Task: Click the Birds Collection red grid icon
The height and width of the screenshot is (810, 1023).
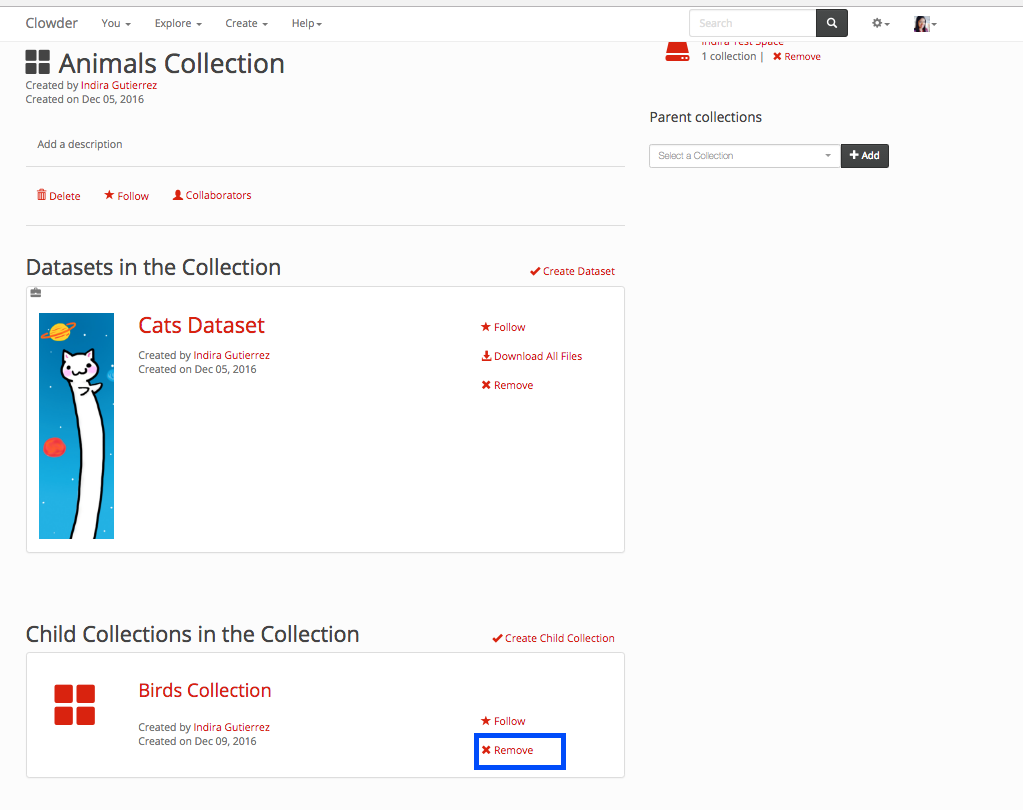Action: (75, 705)
